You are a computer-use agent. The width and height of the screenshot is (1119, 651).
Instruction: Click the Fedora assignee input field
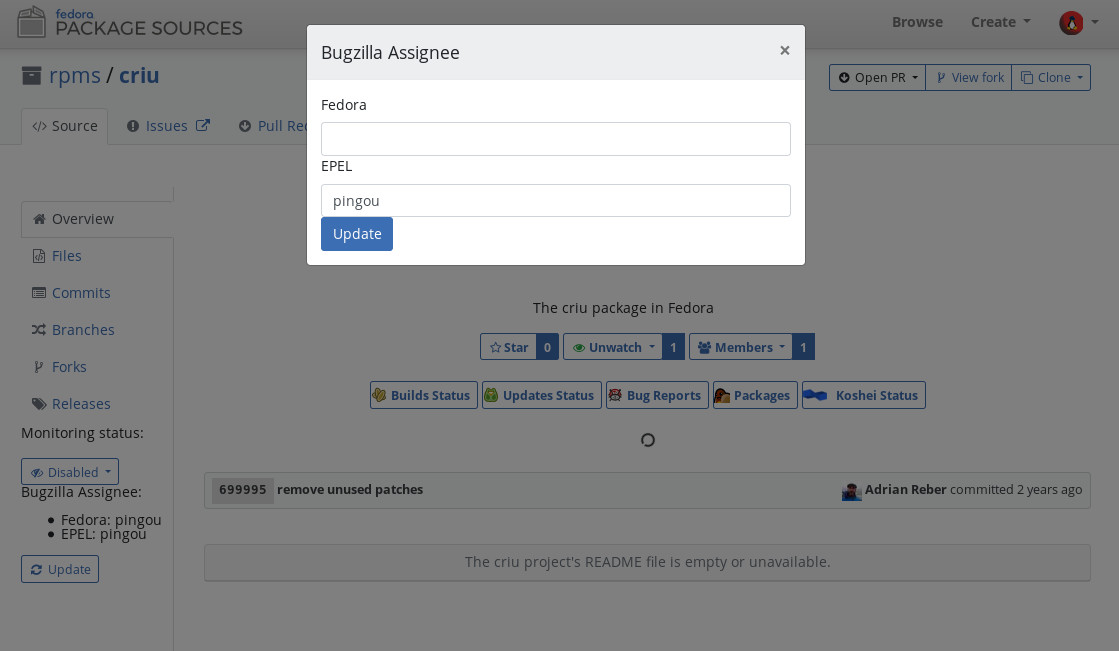pyautogui.click(x=555, y=138)
